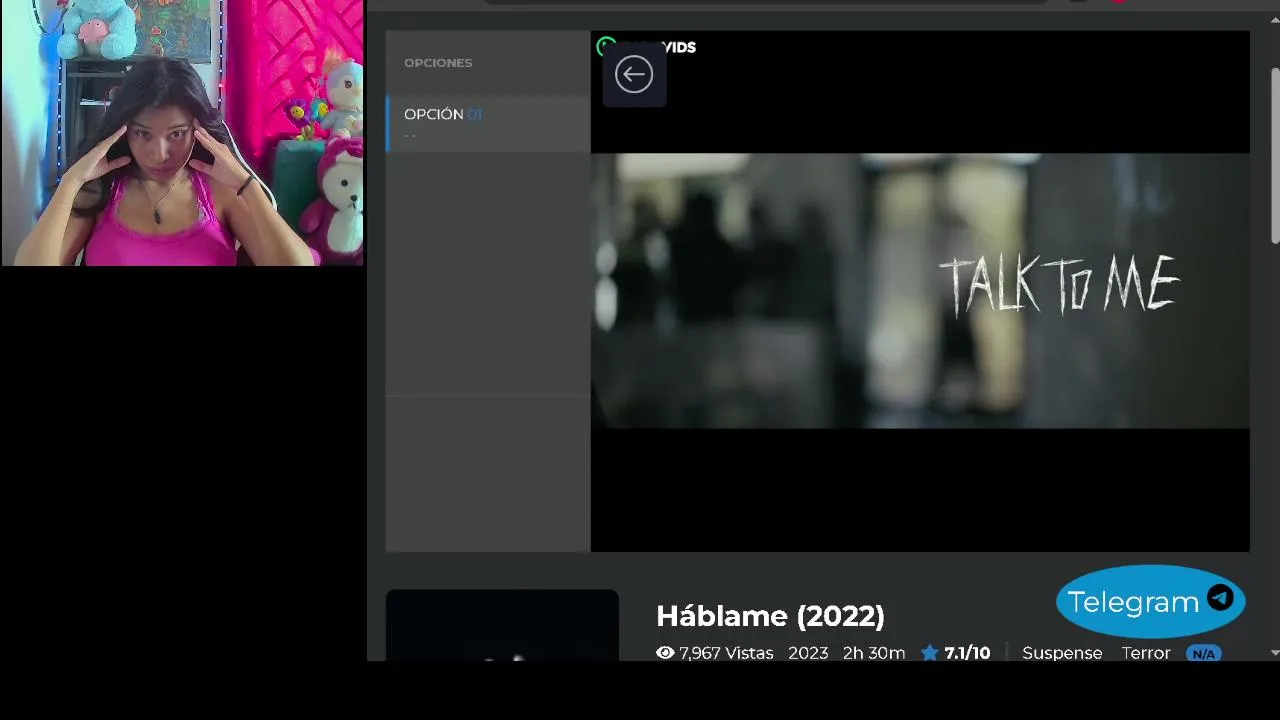Open the Terror genre link

(1146, 653)
